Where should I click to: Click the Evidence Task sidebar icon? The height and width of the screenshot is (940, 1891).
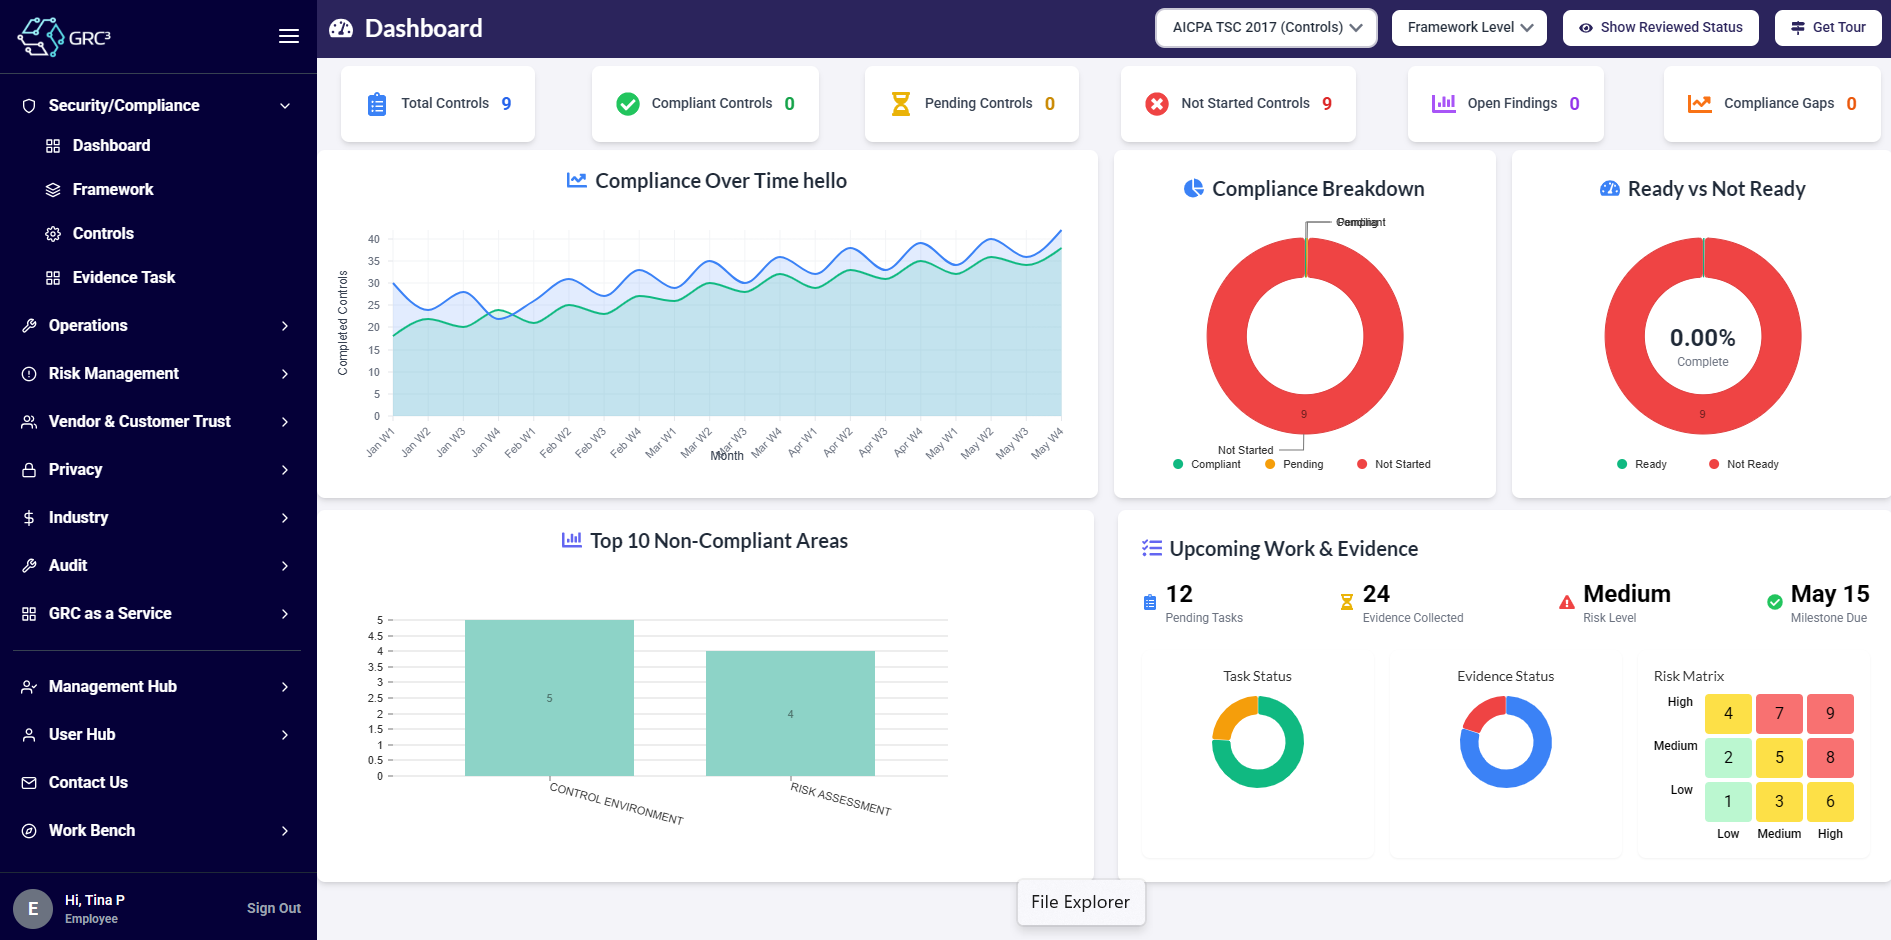(53, 277)
